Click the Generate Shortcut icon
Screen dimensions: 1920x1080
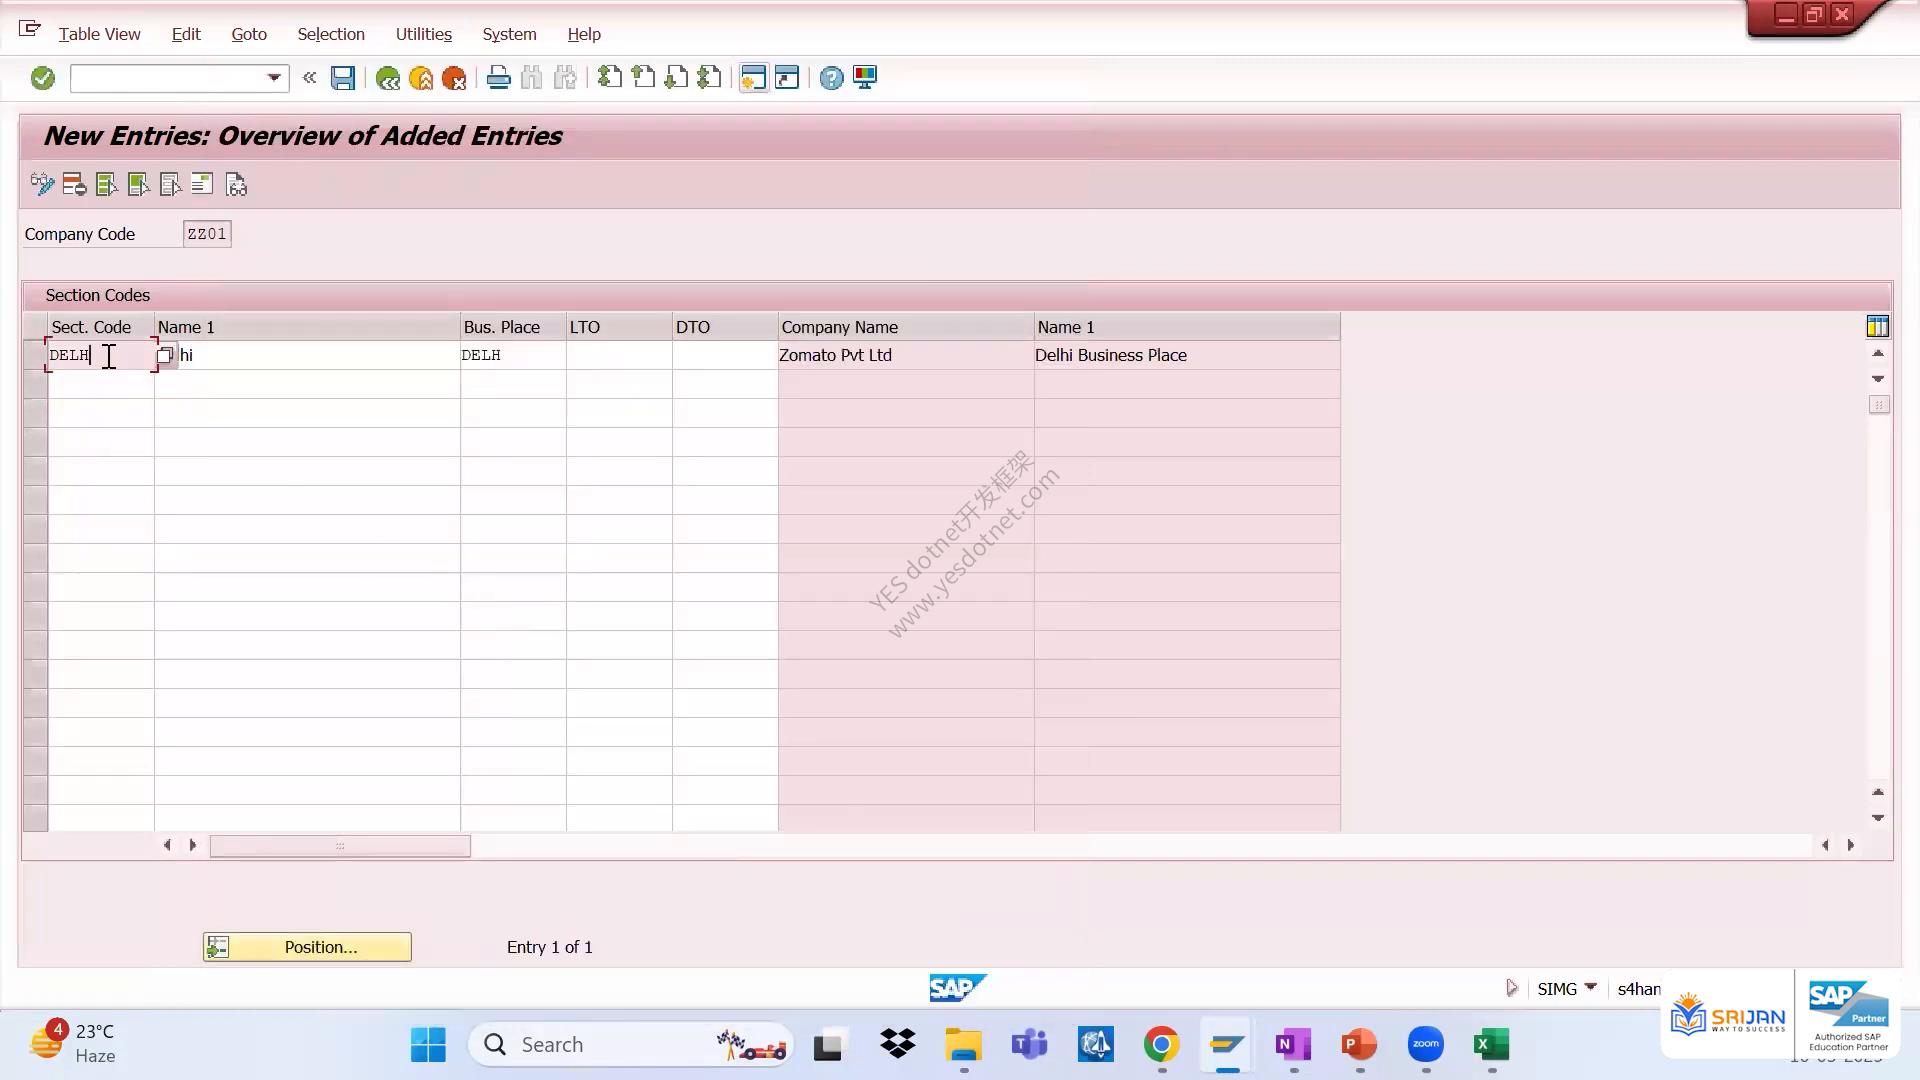[788, 78]
